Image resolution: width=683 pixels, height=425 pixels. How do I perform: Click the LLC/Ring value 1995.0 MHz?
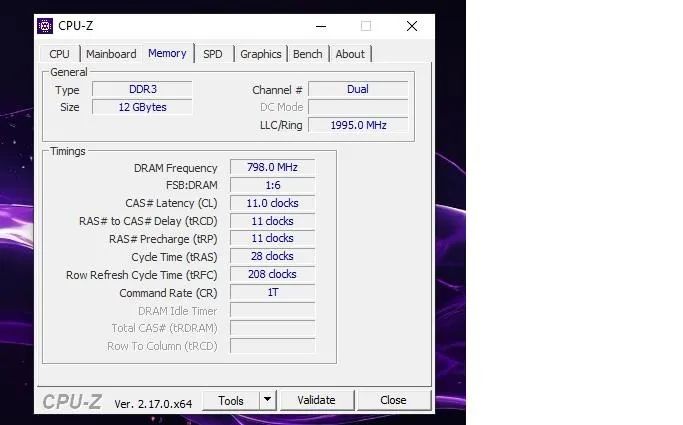358,125
